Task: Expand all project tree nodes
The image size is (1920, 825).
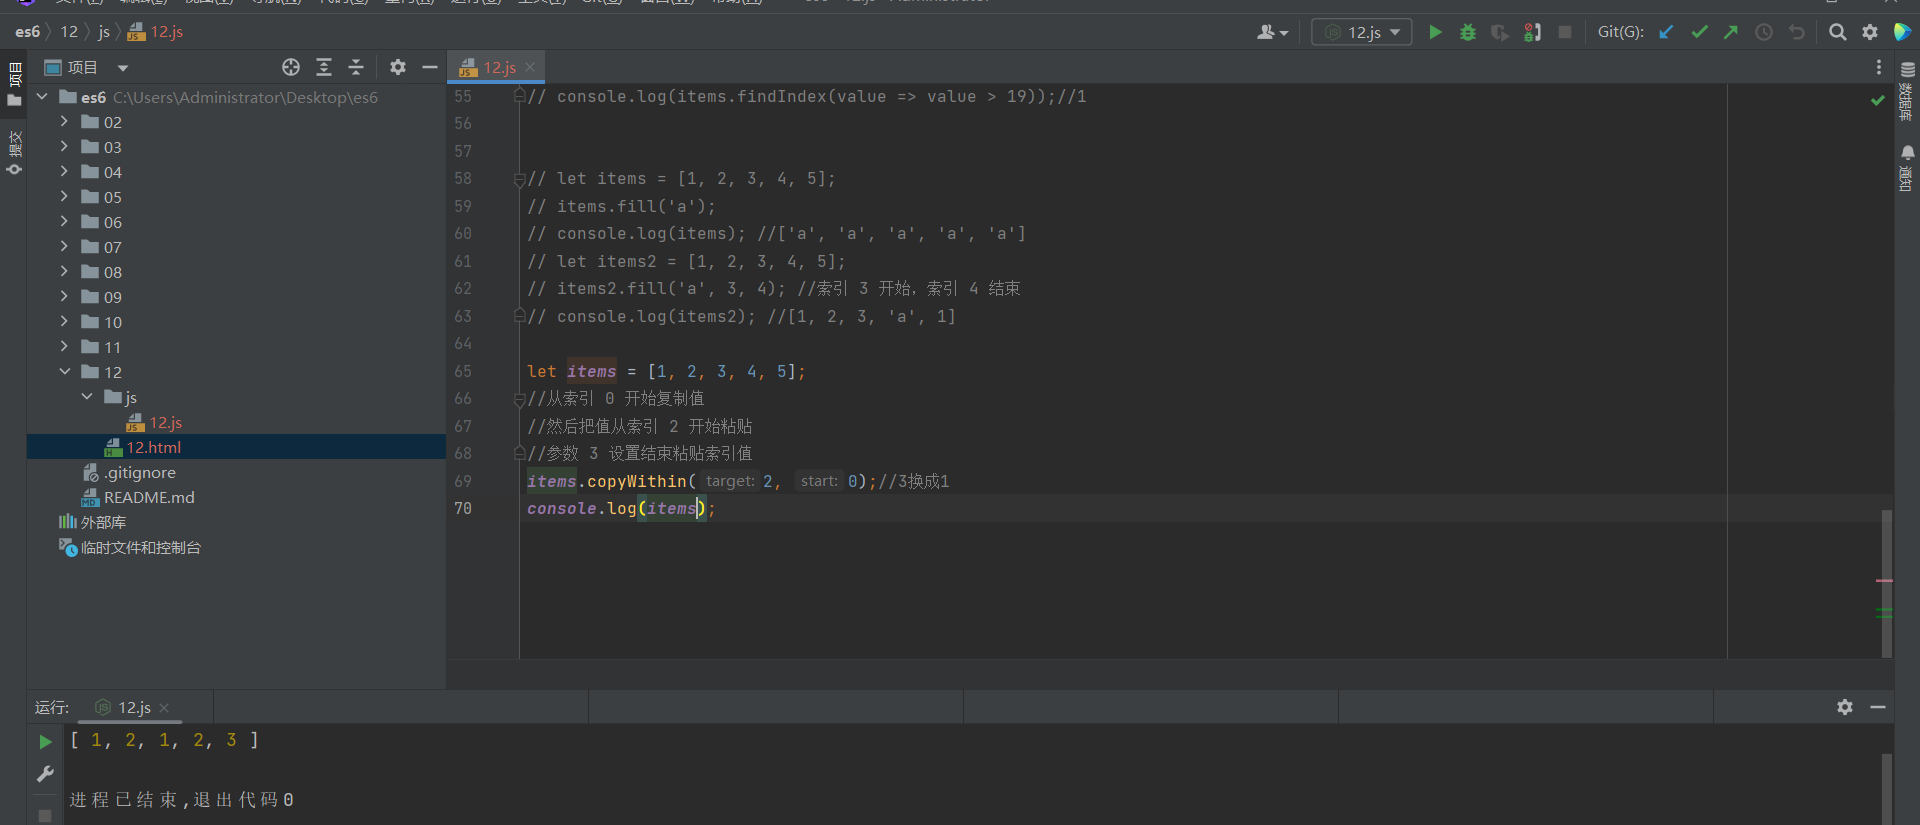Action: [324, 67]
